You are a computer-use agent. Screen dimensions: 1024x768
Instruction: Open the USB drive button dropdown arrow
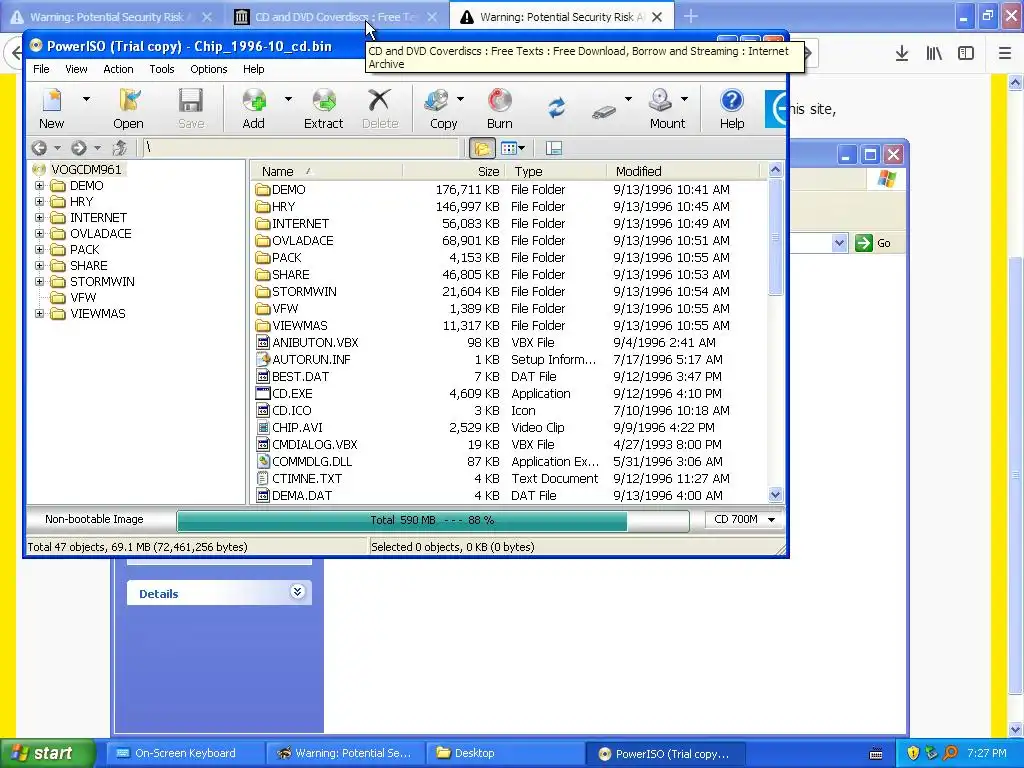point(628,99)
